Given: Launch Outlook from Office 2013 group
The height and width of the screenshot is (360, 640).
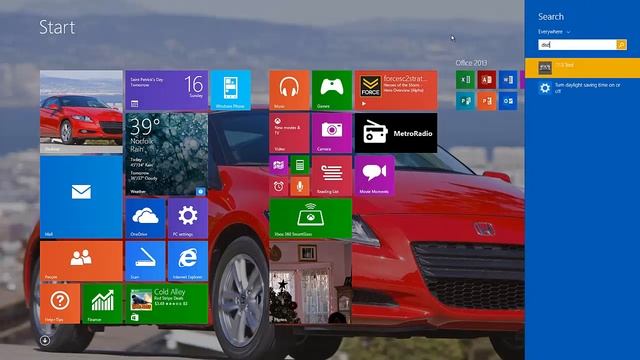Looking at the screenshot, I should 508,101.
